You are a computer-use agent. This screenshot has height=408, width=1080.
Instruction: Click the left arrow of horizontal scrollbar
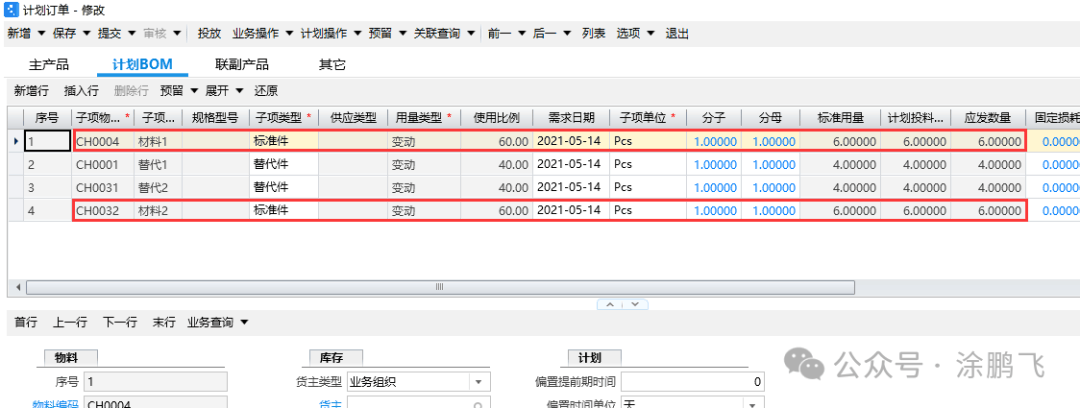17,288
